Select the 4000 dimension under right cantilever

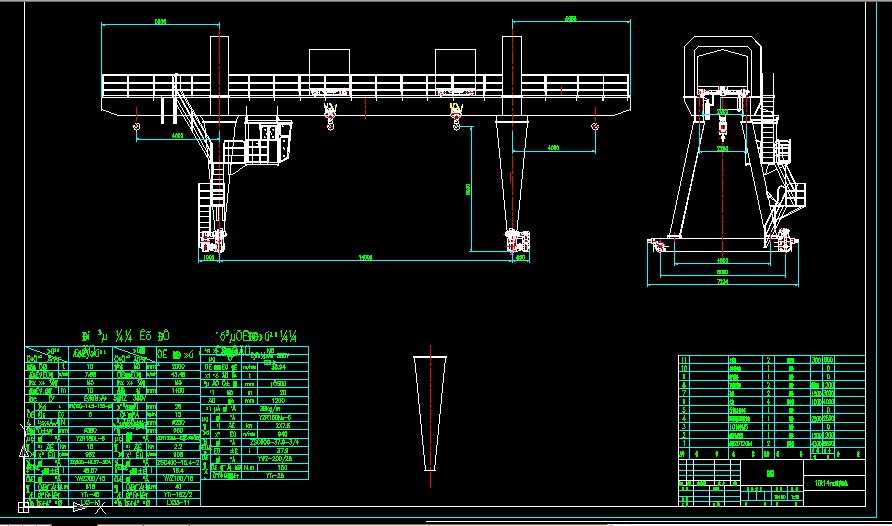[553, 148]
